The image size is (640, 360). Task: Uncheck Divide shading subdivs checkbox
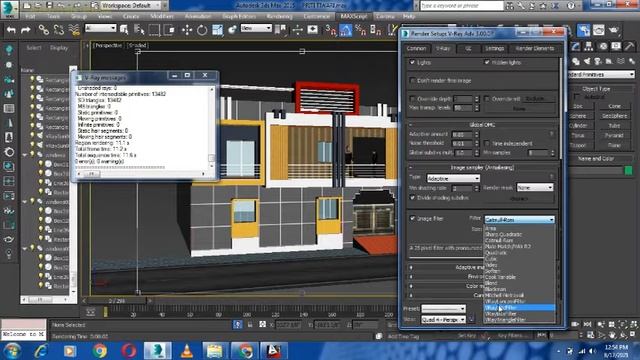pyautogui.click(x=412, y=198)
